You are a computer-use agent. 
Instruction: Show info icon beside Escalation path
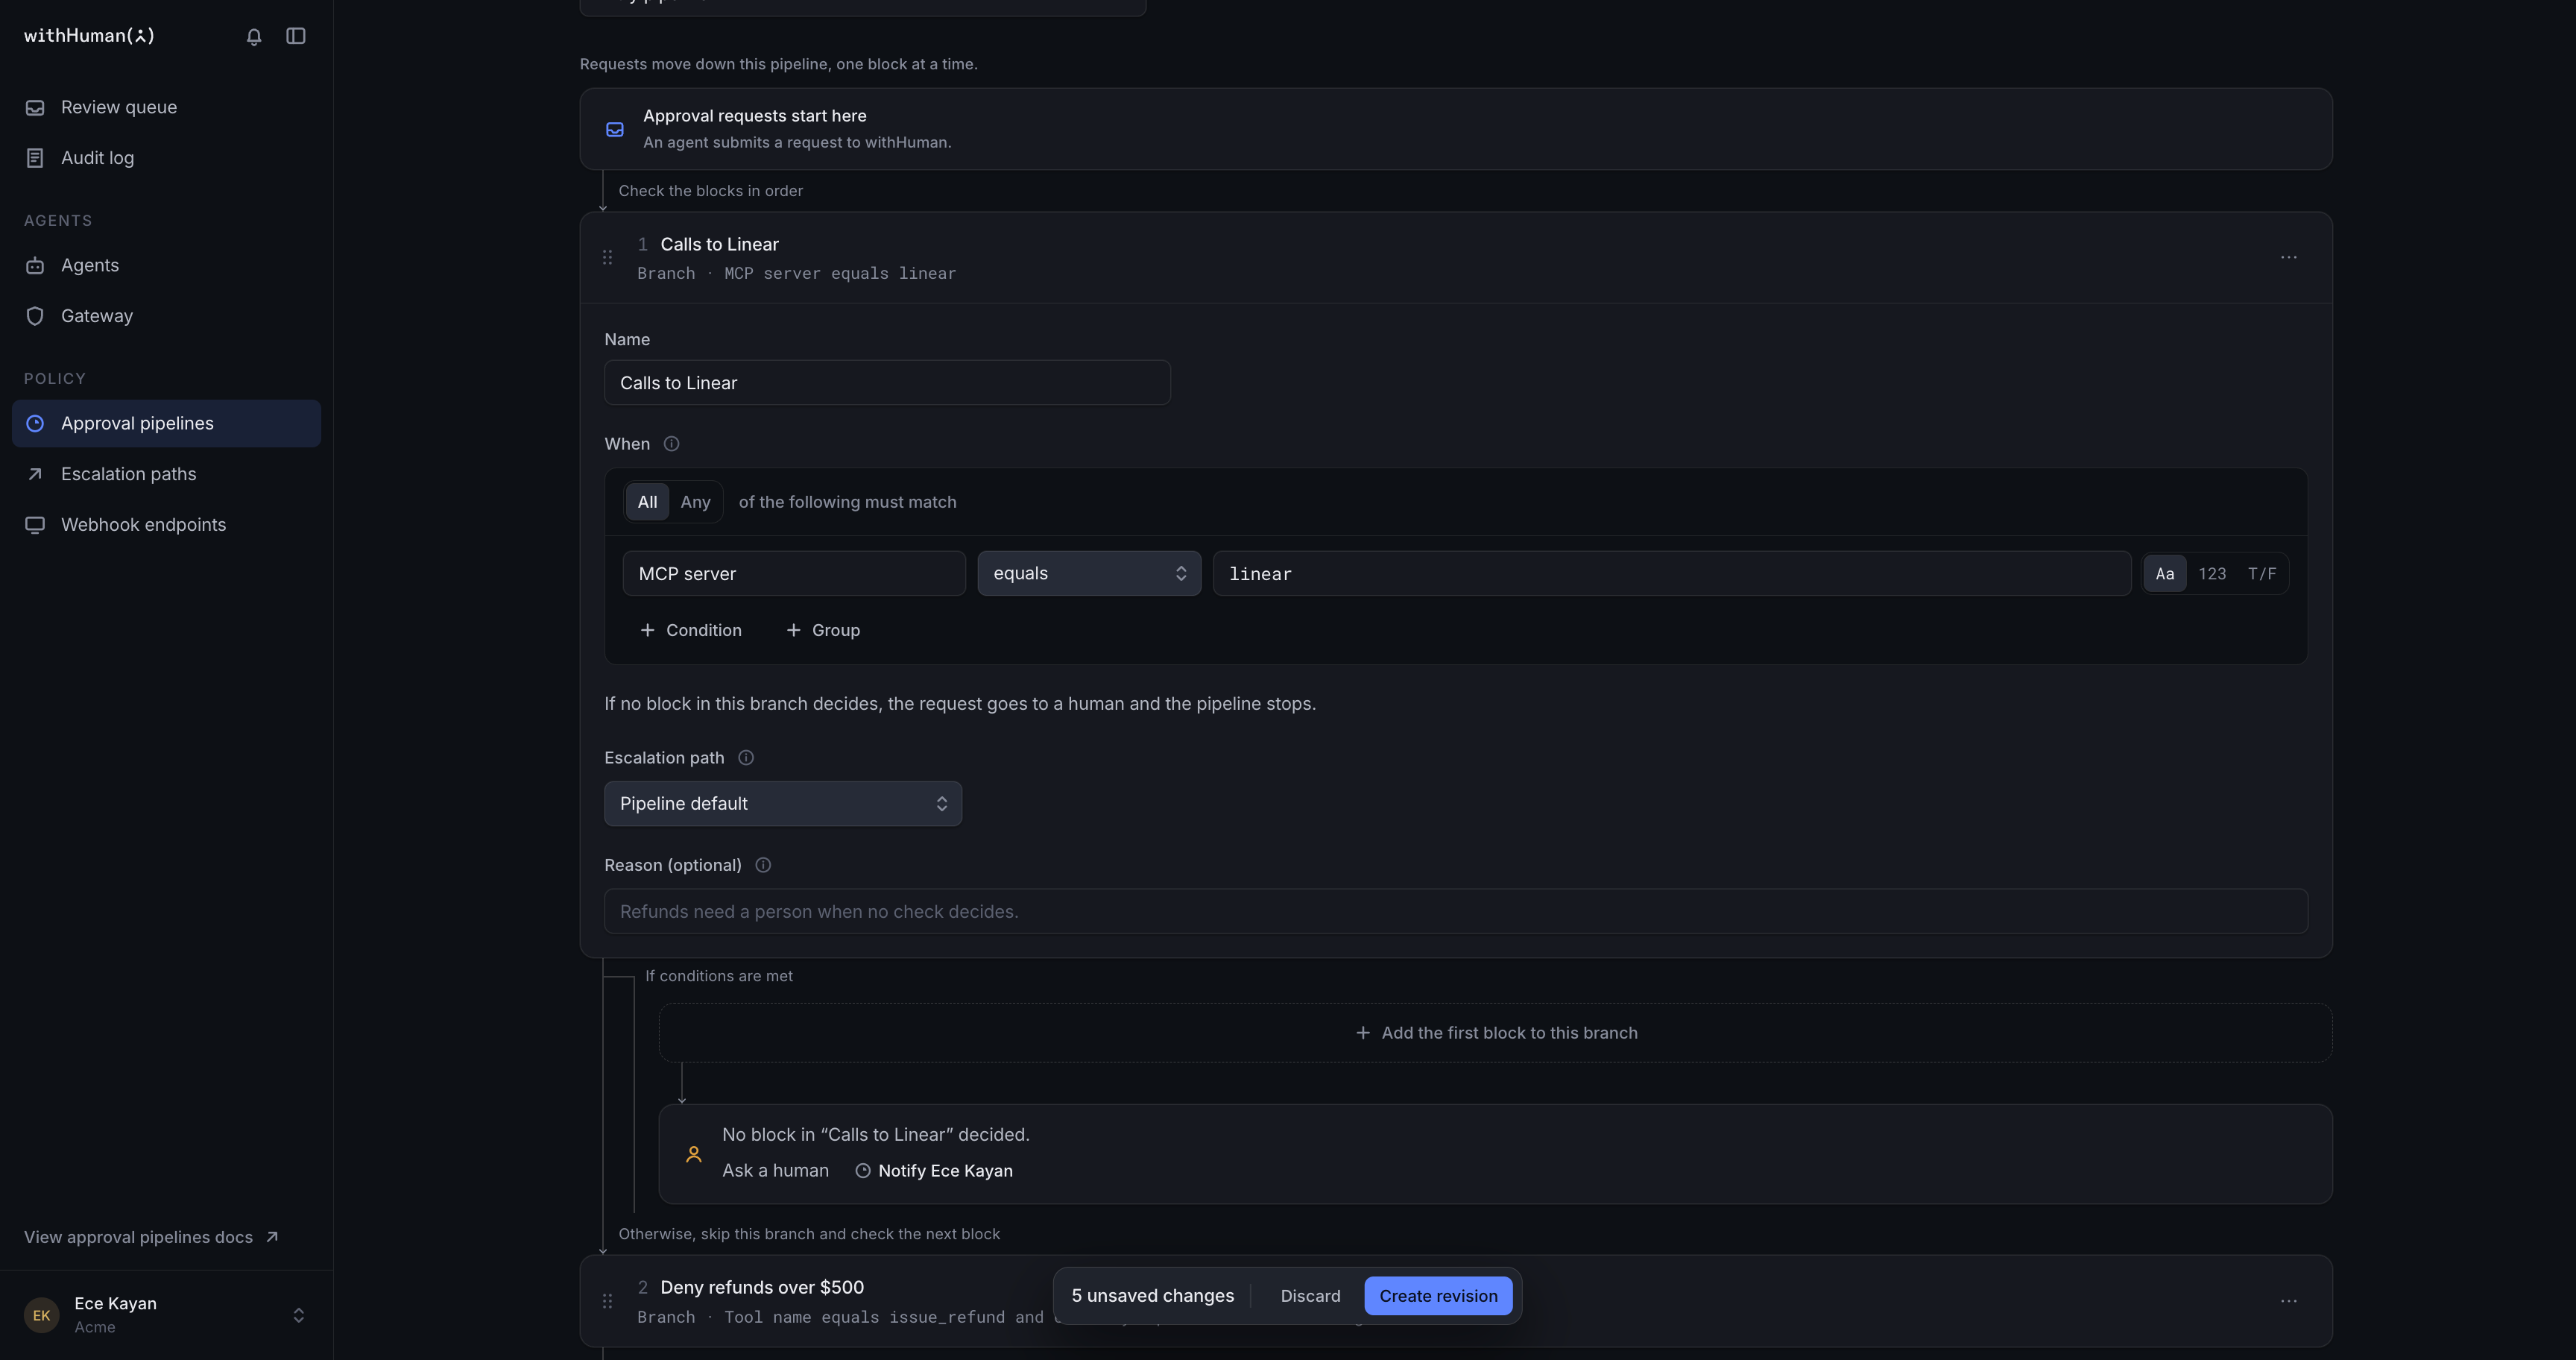[x=746, y=758]
